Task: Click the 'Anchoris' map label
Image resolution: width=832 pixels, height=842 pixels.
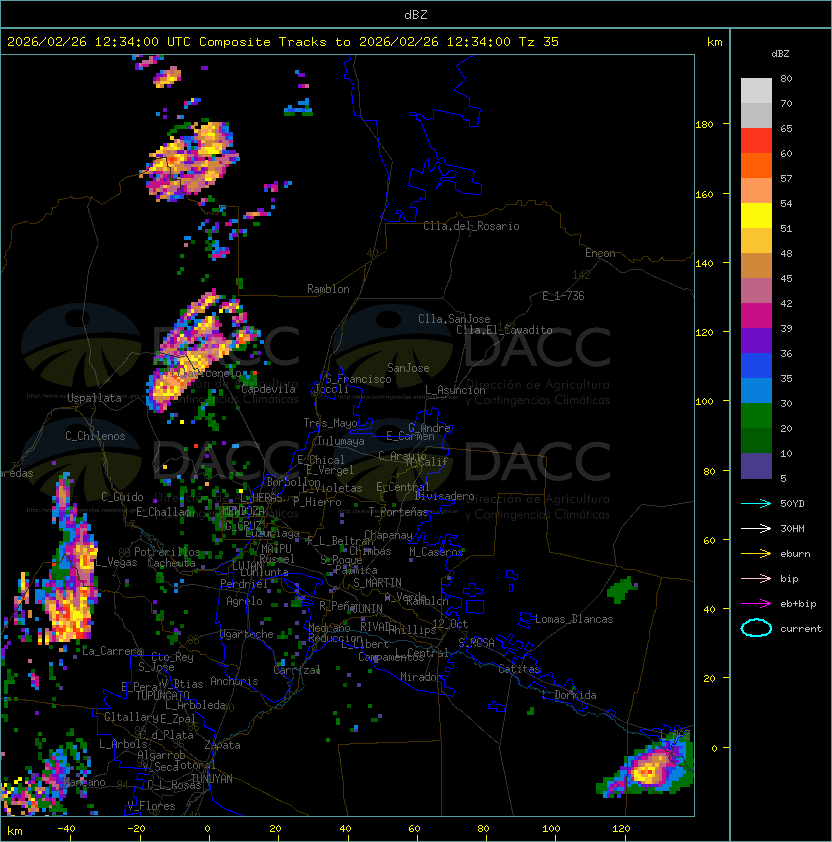Action: [x=234, y=681]
